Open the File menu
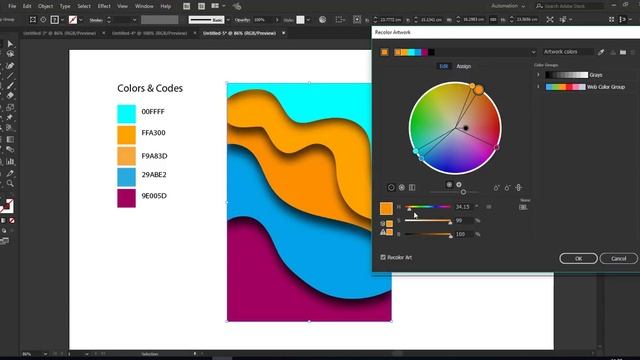The height and width of the screenshot is (360, 640). tap(12, 6)
